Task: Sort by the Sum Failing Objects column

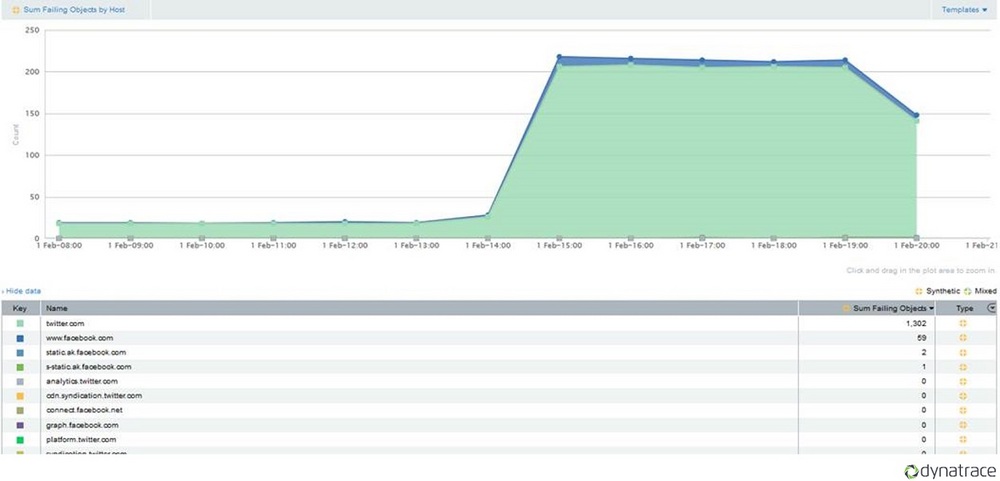Action: (889, 309)
